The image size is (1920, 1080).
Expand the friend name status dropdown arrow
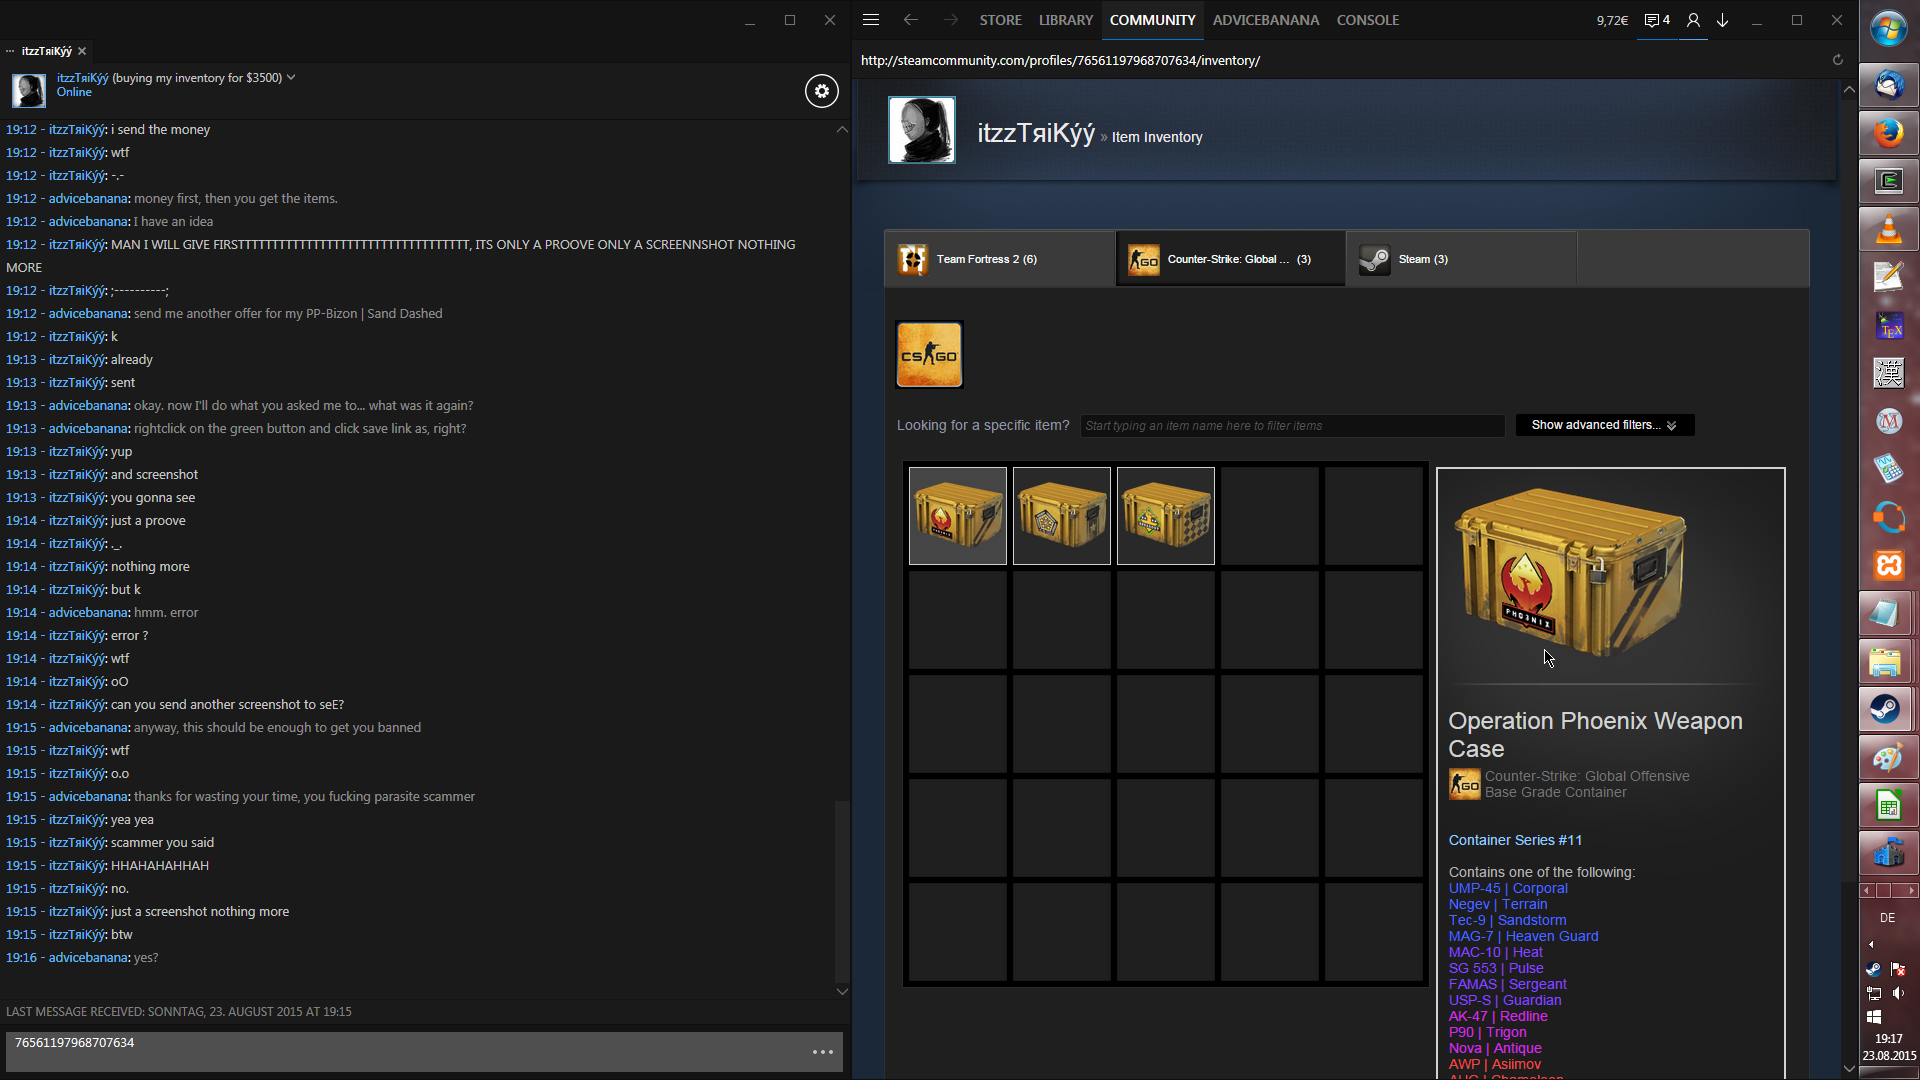(291, 77)
